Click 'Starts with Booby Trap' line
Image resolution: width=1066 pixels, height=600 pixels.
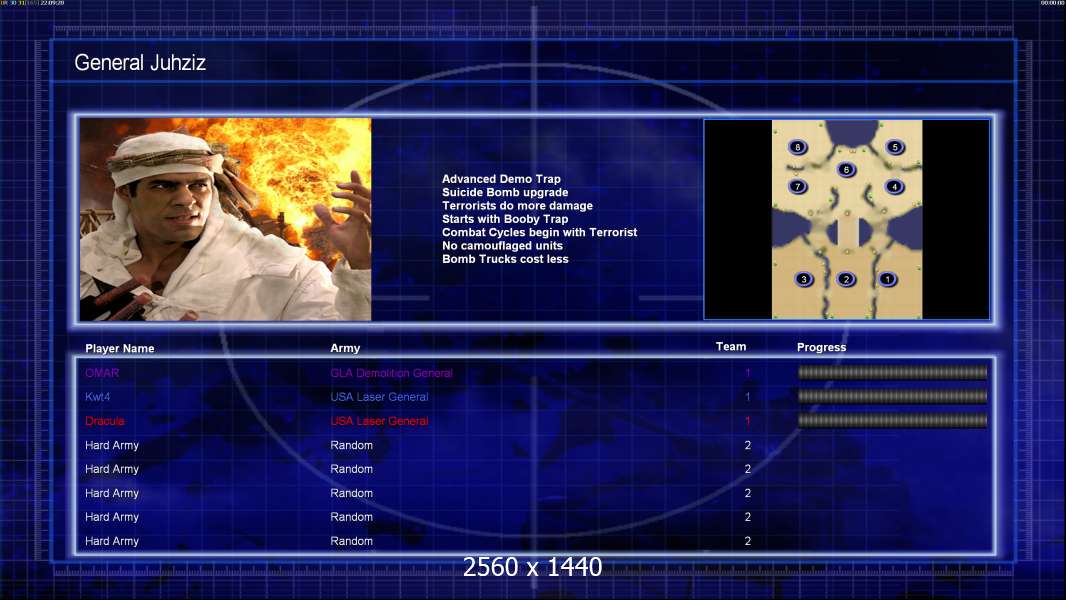(x=505, y=219)
